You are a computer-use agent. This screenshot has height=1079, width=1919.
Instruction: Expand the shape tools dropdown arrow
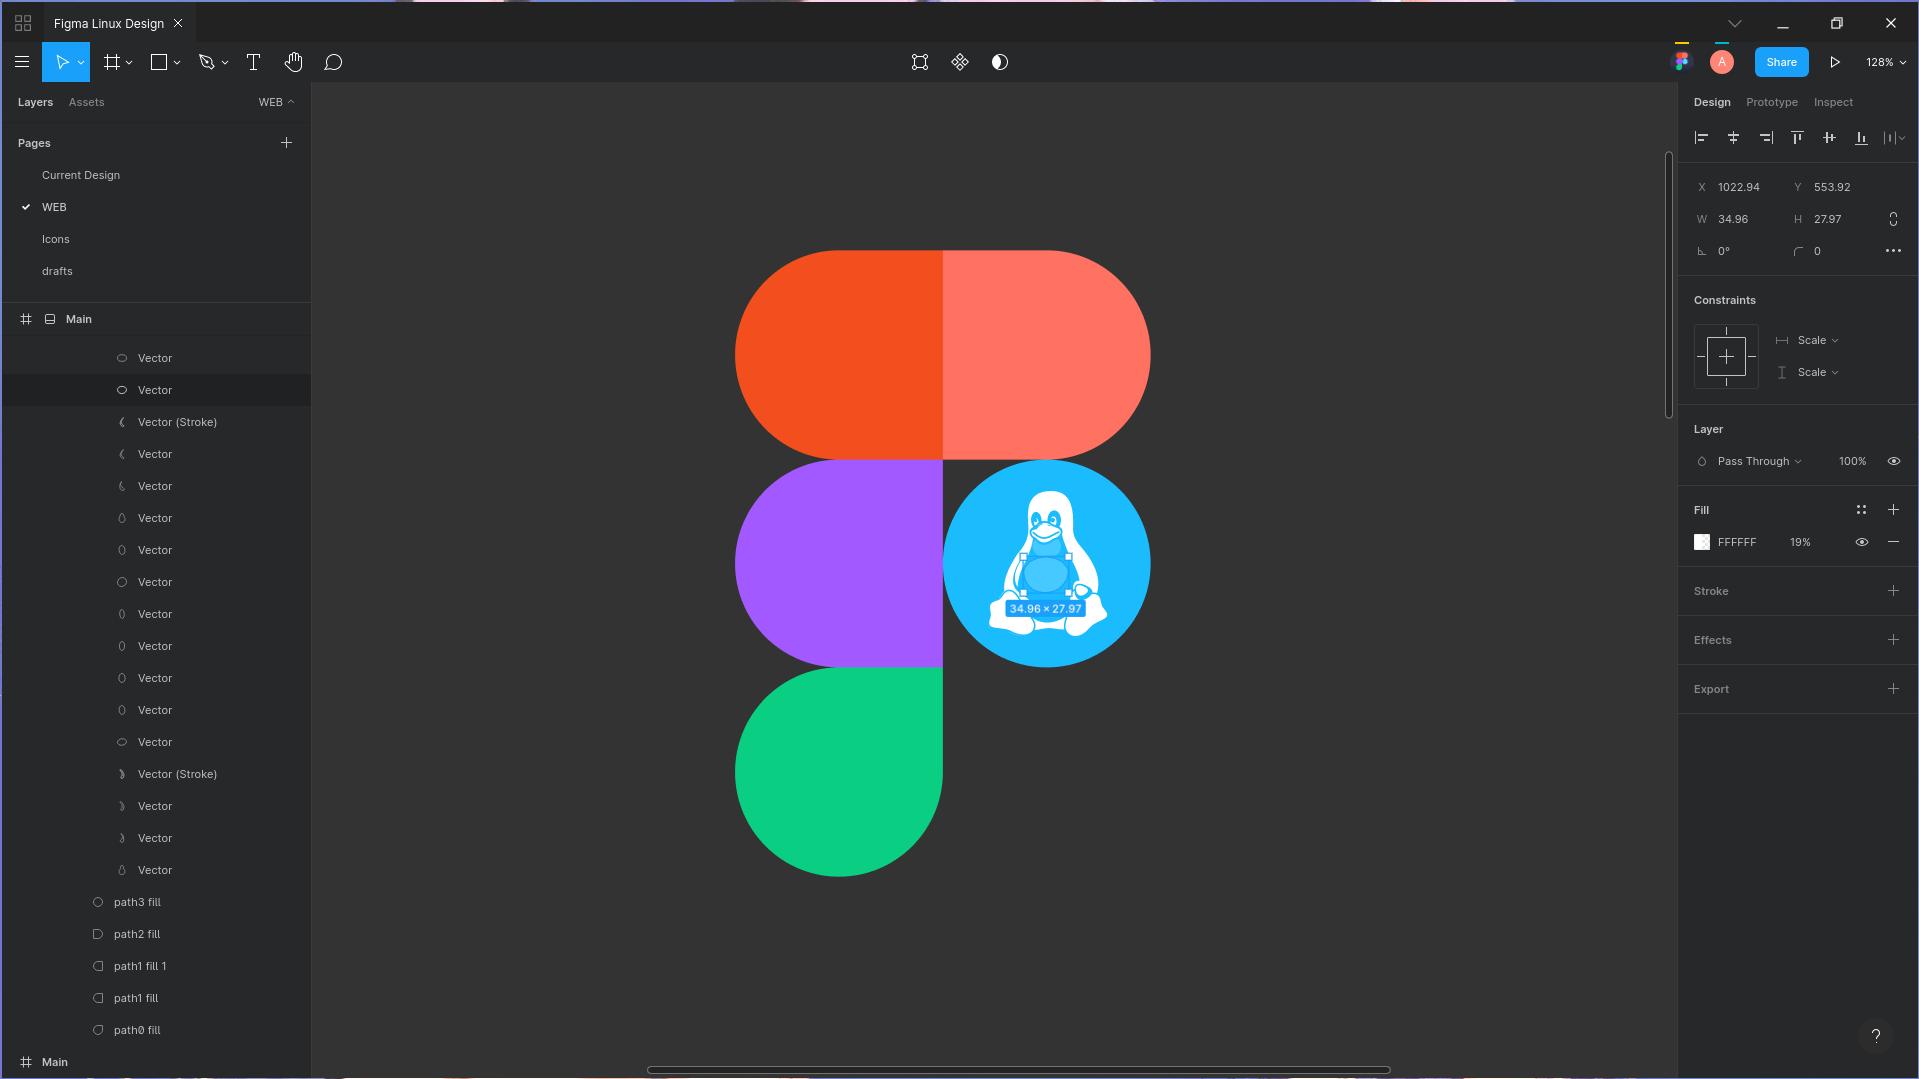pyautogui.click(x=176, y=62)
